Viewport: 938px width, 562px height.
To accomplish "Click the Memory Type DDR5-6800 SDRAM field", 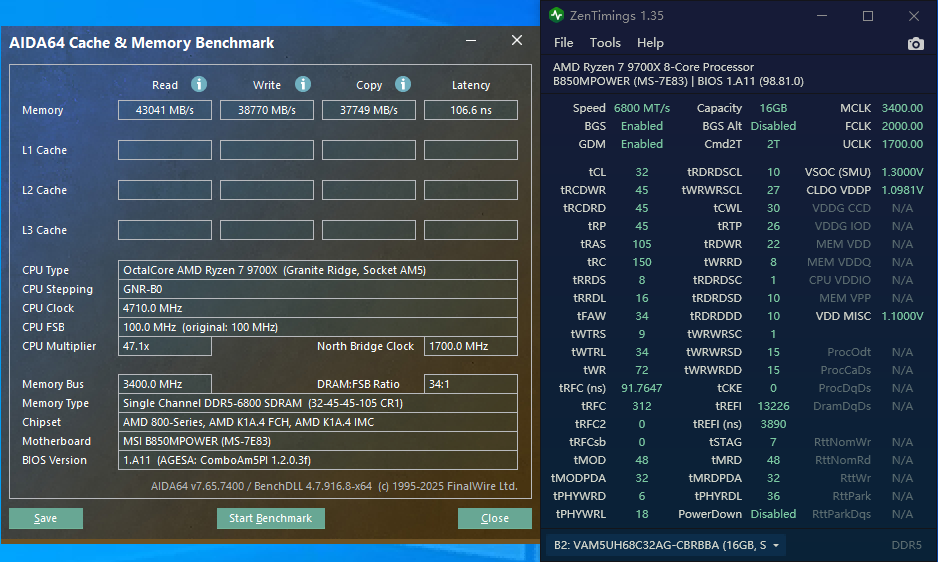I will 318,403.
